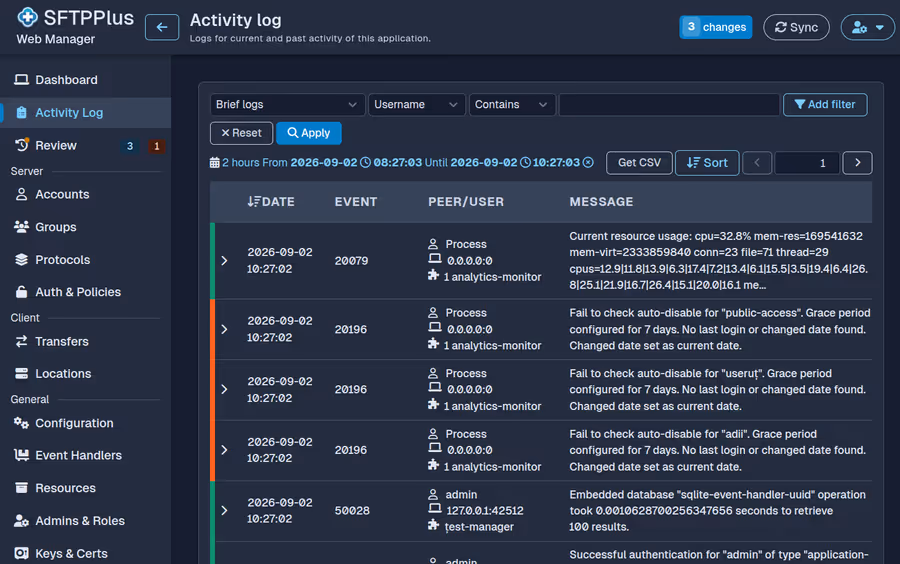Click the Resources box icon
900x564 pixels.
(21, 488)
